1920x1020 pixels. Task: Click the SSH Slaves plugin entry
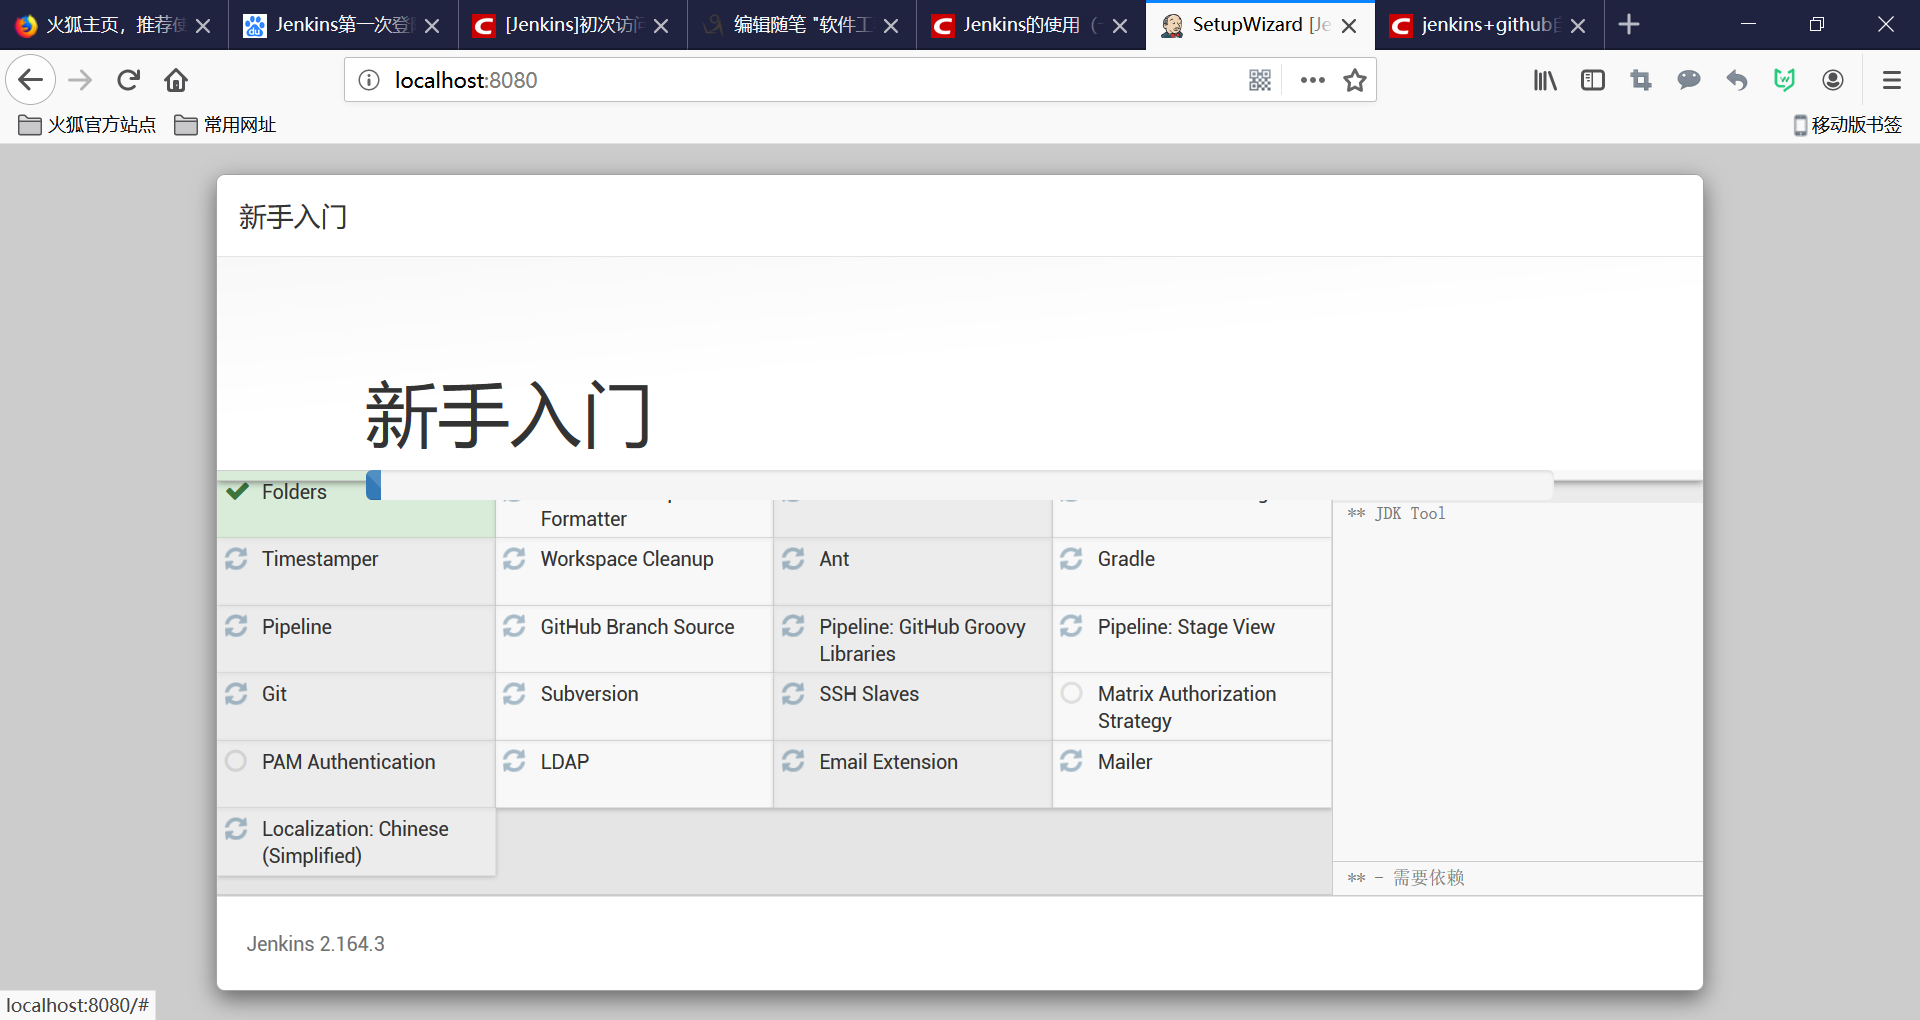tap(913, 706)
